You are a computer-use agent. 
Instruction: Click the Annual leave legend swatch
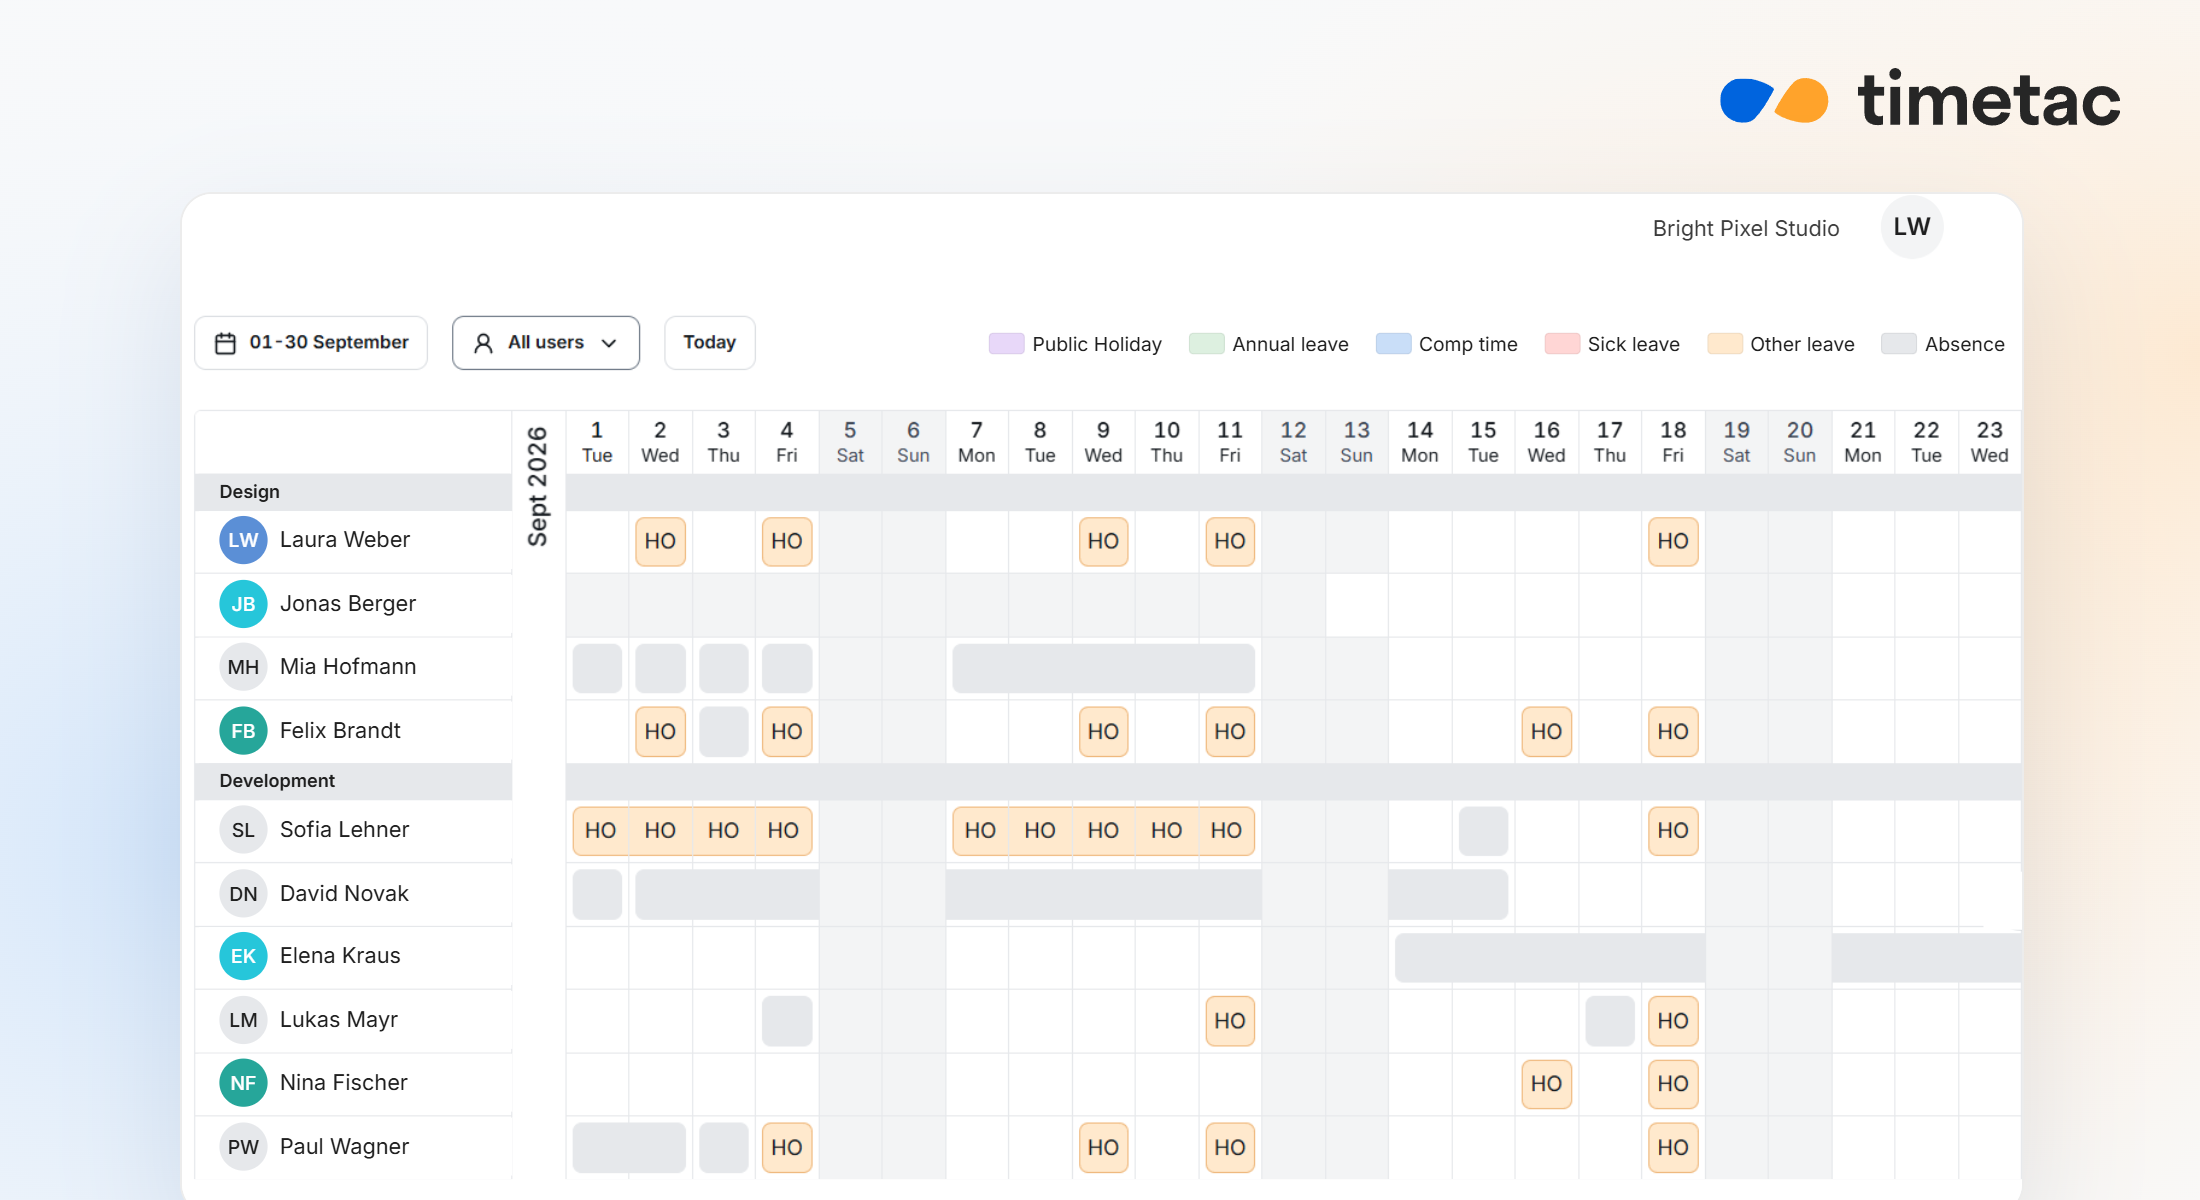pyautogui.click(x=1206, y=344)
